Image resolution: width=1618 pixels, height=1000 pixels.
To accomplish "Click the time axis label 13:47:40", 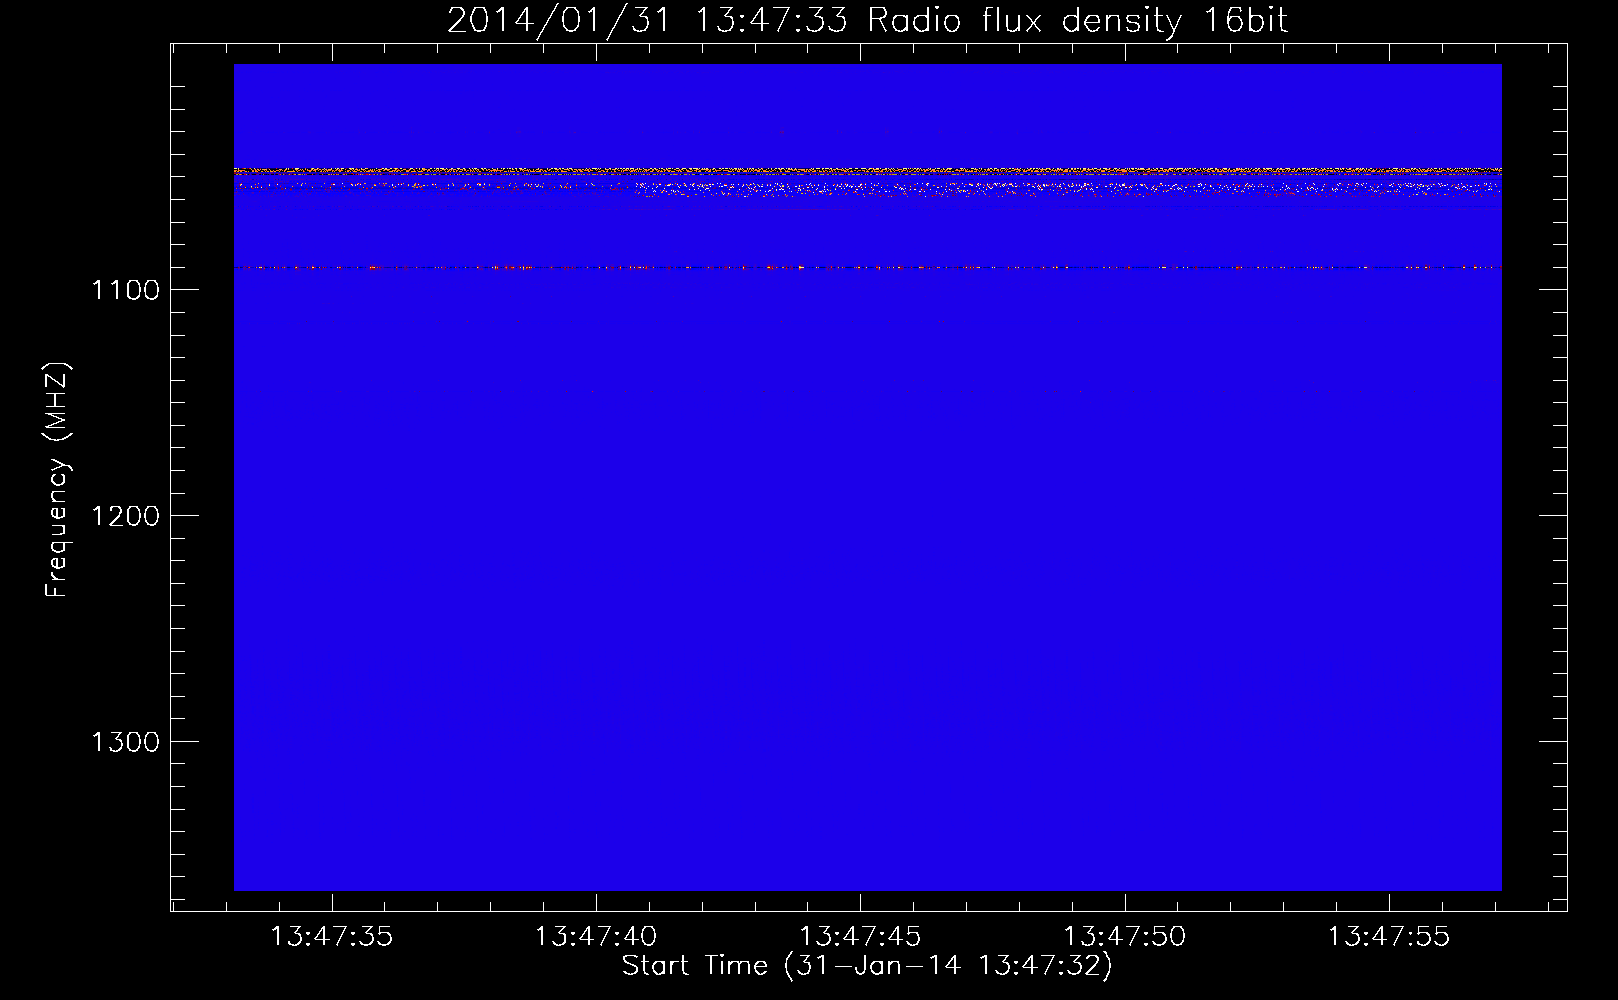I will pos(596,937).
